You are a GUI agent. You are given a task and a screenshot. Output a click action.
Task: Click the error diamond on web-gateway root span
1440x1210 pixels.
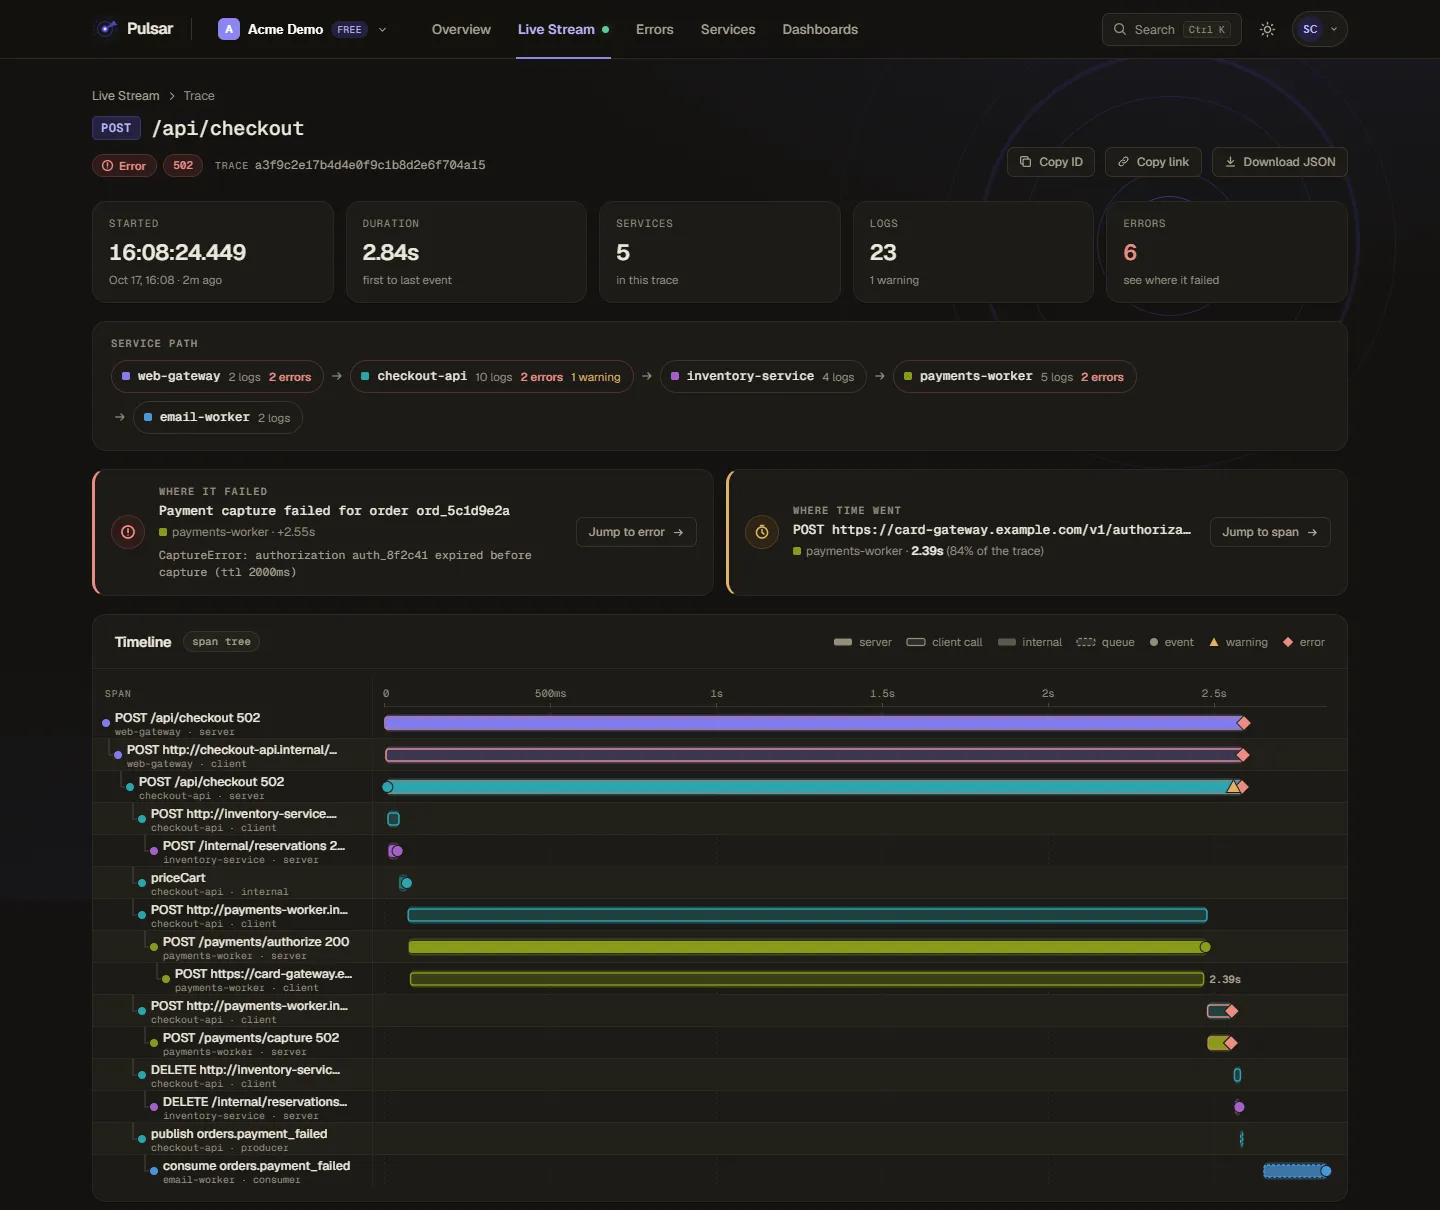click(x=1243, y=723)
